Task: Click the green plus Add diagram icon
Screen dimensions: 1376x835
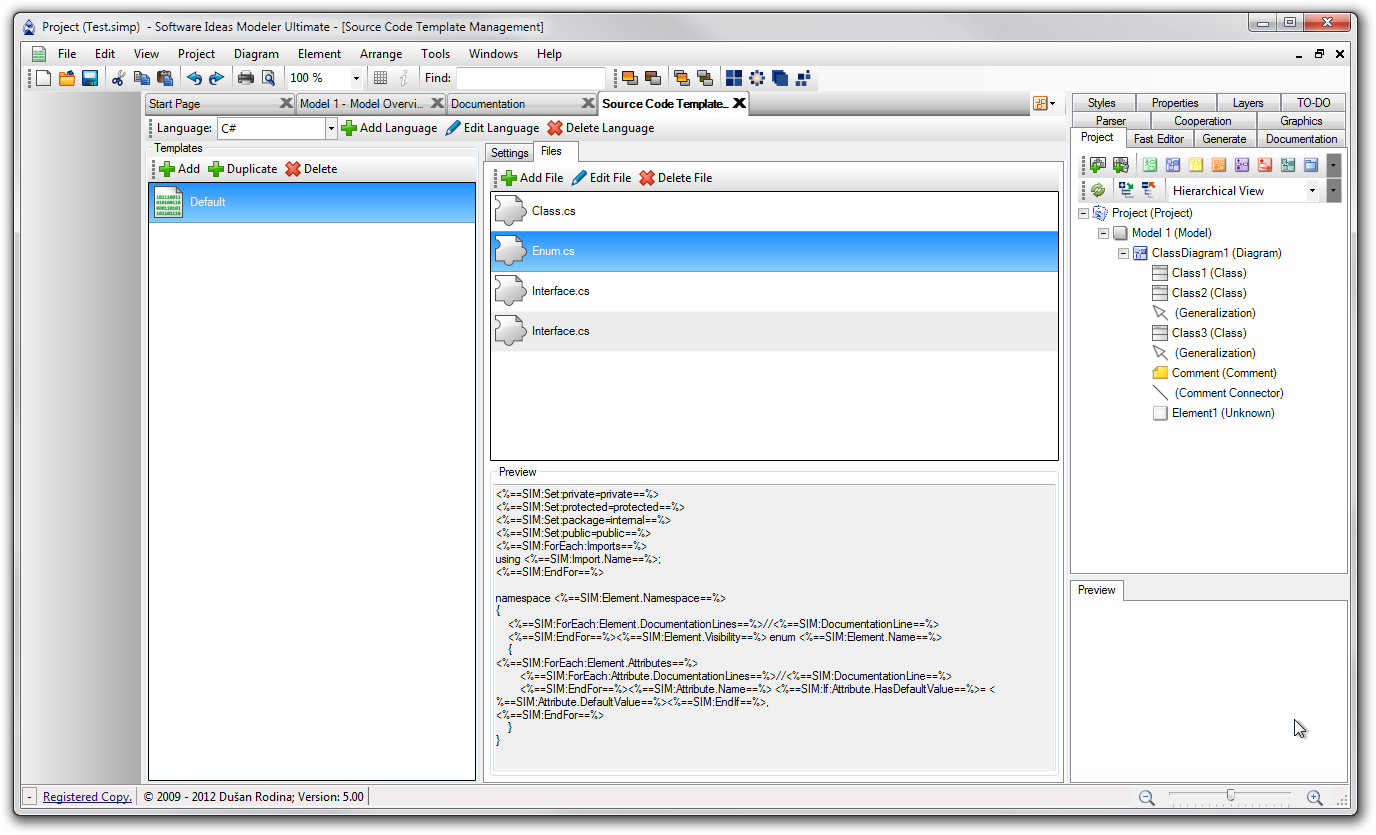Action: click(x=1098, y=165)
